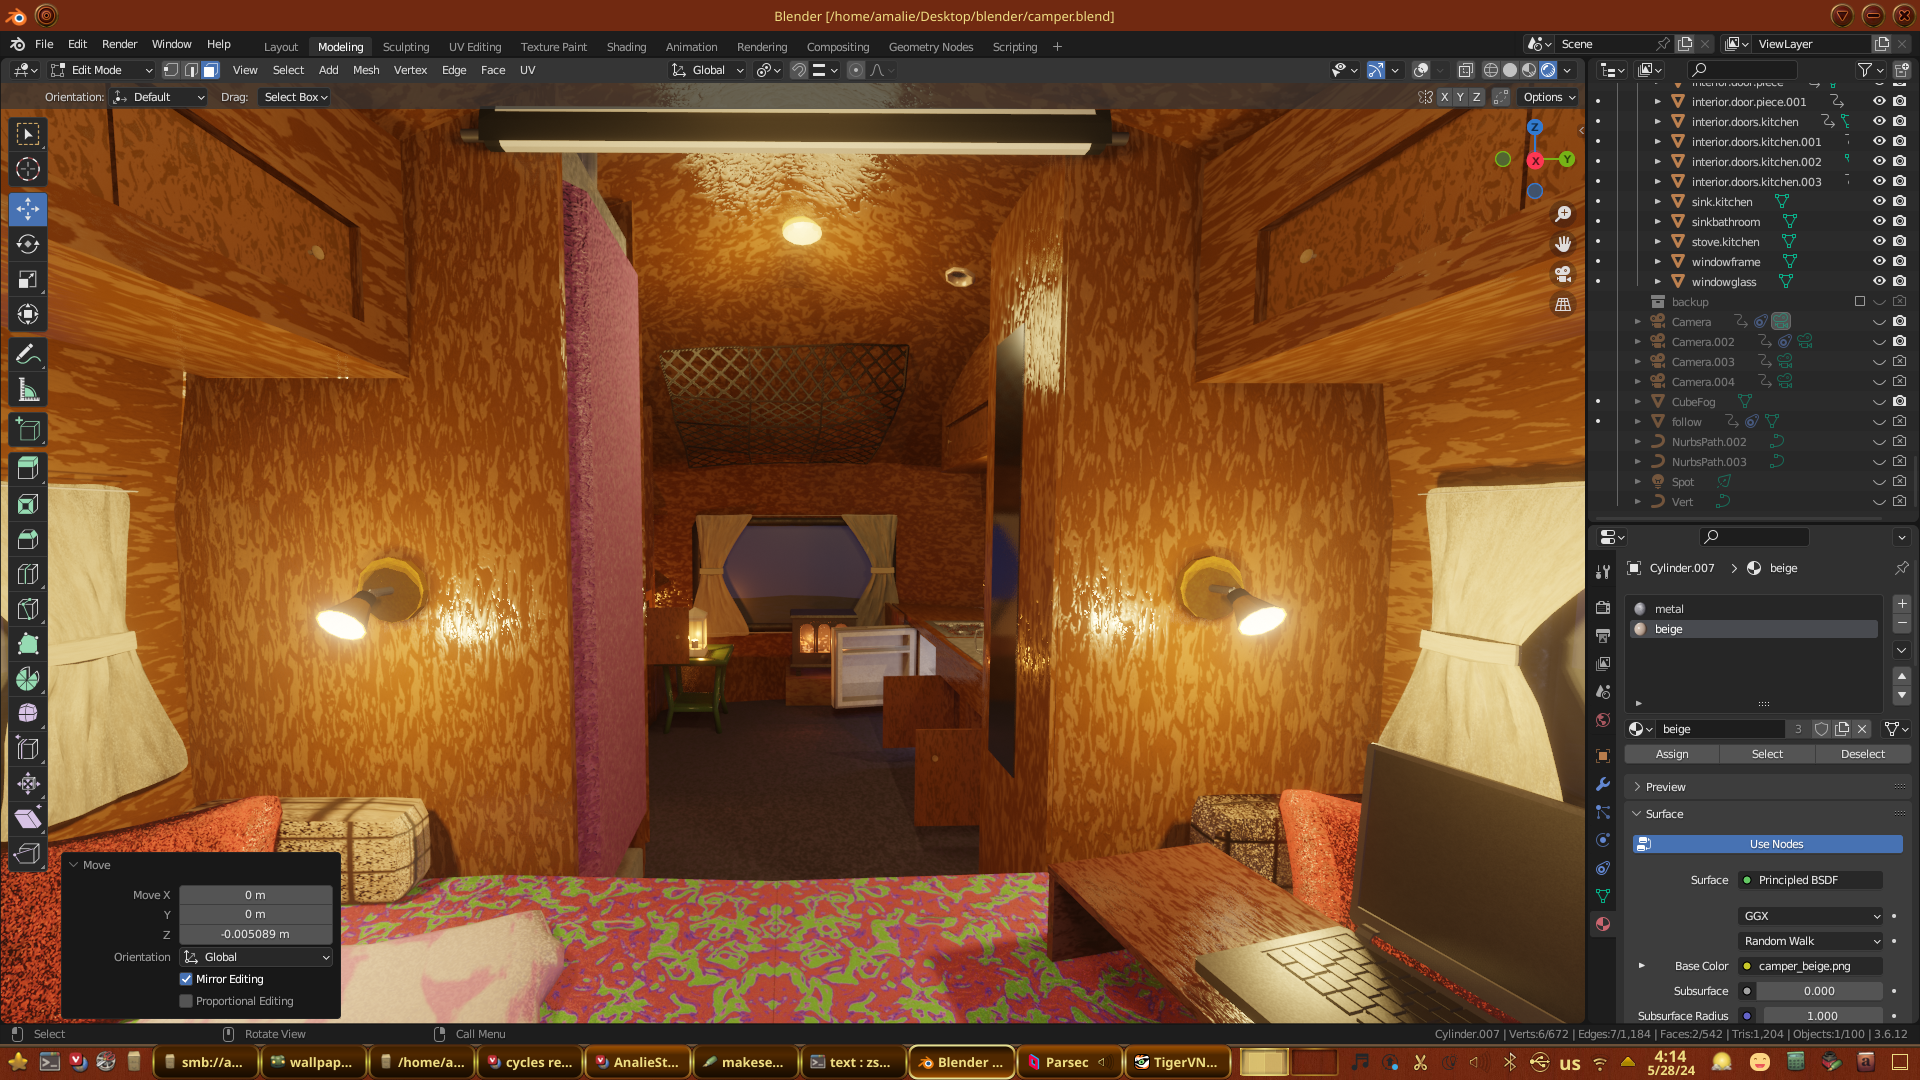Viewport: 1920px width, 1080px height.
Task: Open the Modifier properties wrench tab
Action: click(x=1603, y=784)
